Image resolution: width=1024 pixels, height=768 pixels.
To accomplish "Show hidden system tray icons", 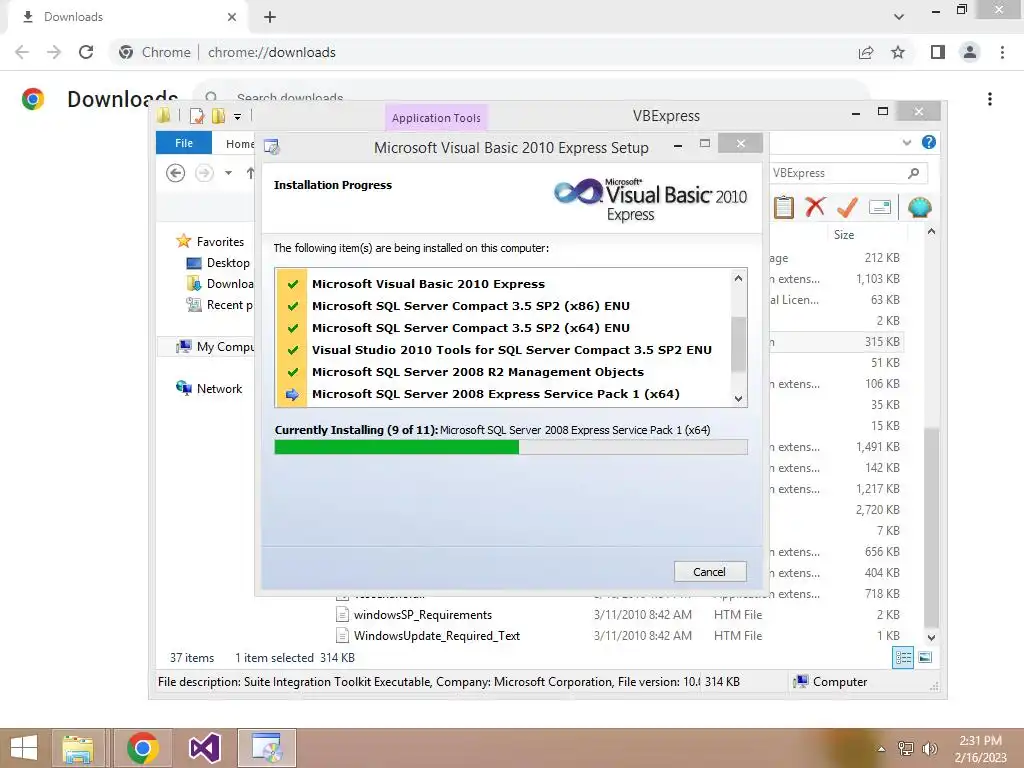I will 881,749.
